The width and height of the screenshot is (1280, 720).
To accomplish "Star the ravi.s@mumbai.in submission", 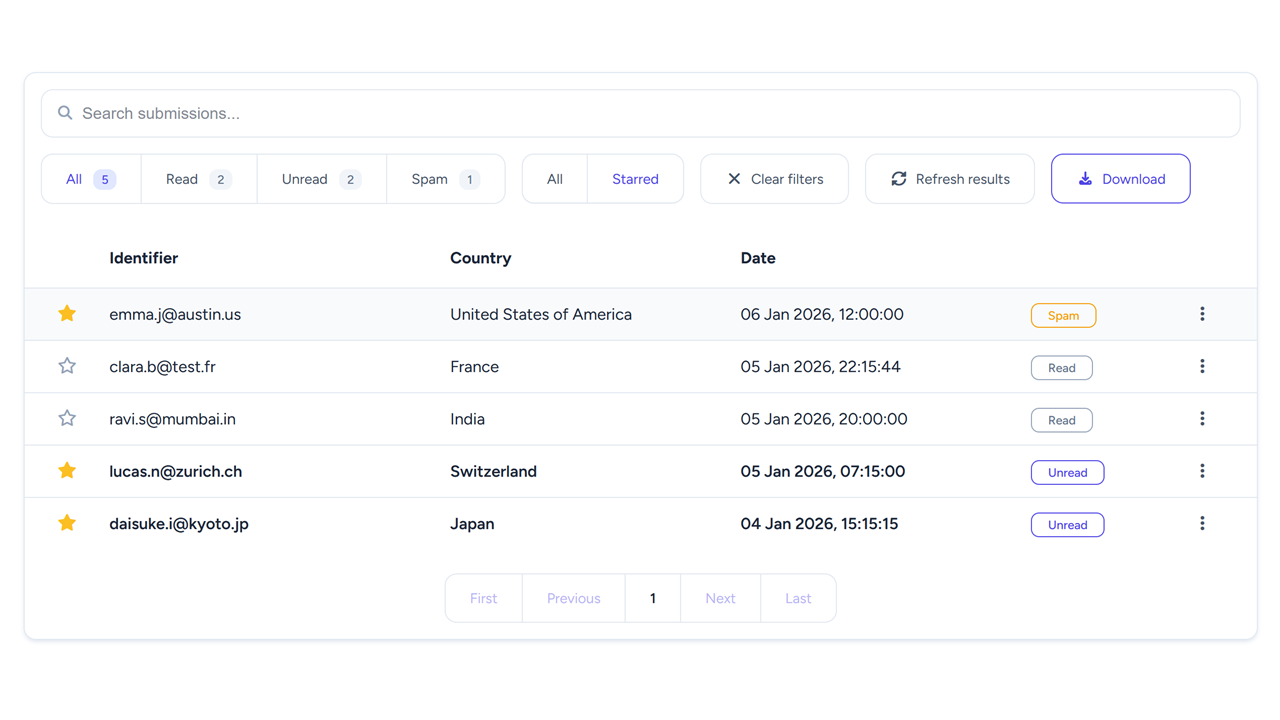I will [67, 419].
